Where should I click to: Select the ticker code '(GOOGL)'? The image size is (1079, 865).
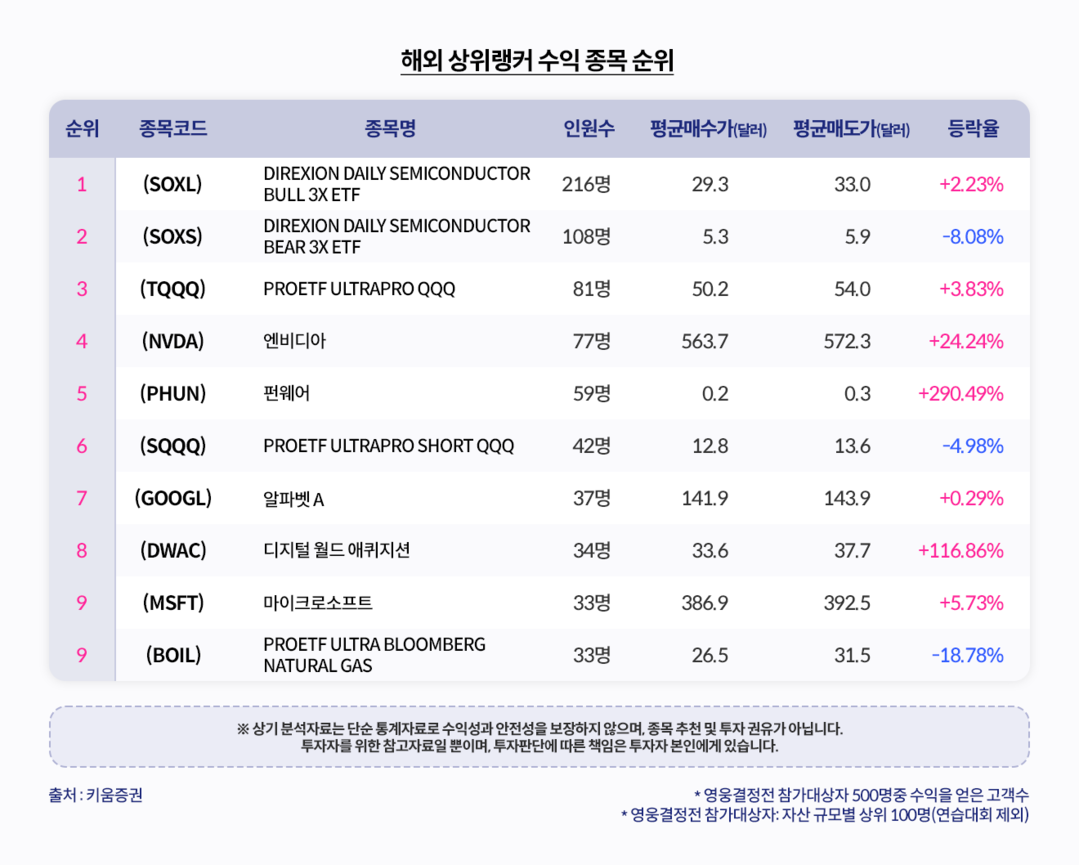(x=173, y=498)
